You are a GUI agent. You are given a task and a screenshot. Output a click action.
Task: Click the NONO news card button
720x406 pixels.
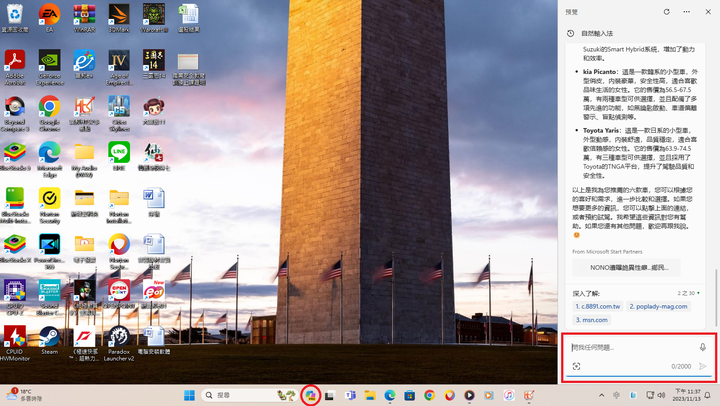pyautogui.click(x=626, y=267)
